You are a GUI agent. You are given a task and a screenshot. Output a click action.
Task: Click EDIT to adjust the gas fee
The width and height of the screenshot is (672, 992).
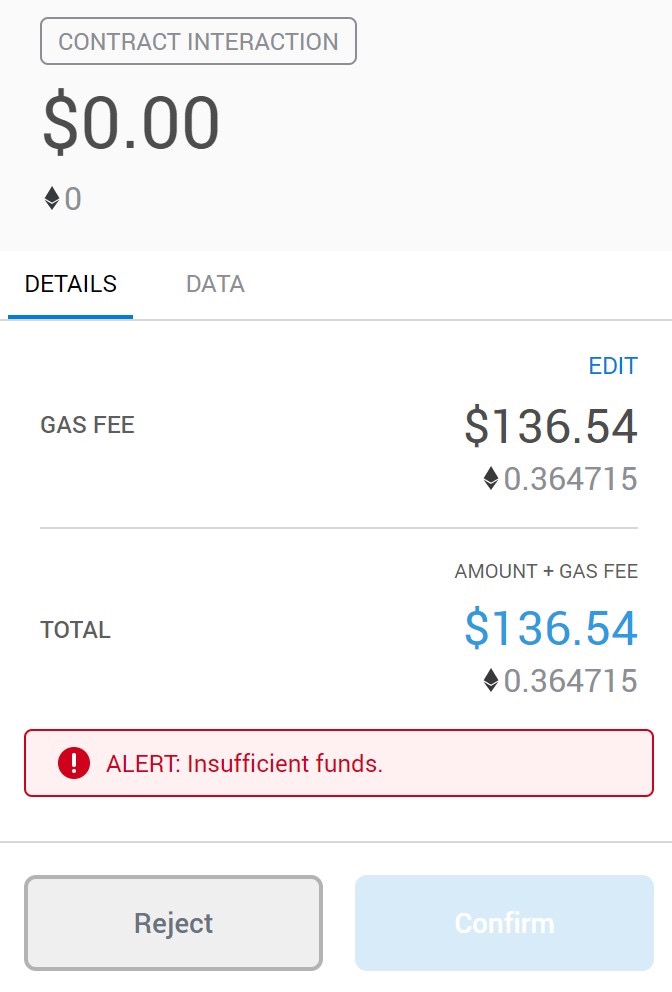613,366
